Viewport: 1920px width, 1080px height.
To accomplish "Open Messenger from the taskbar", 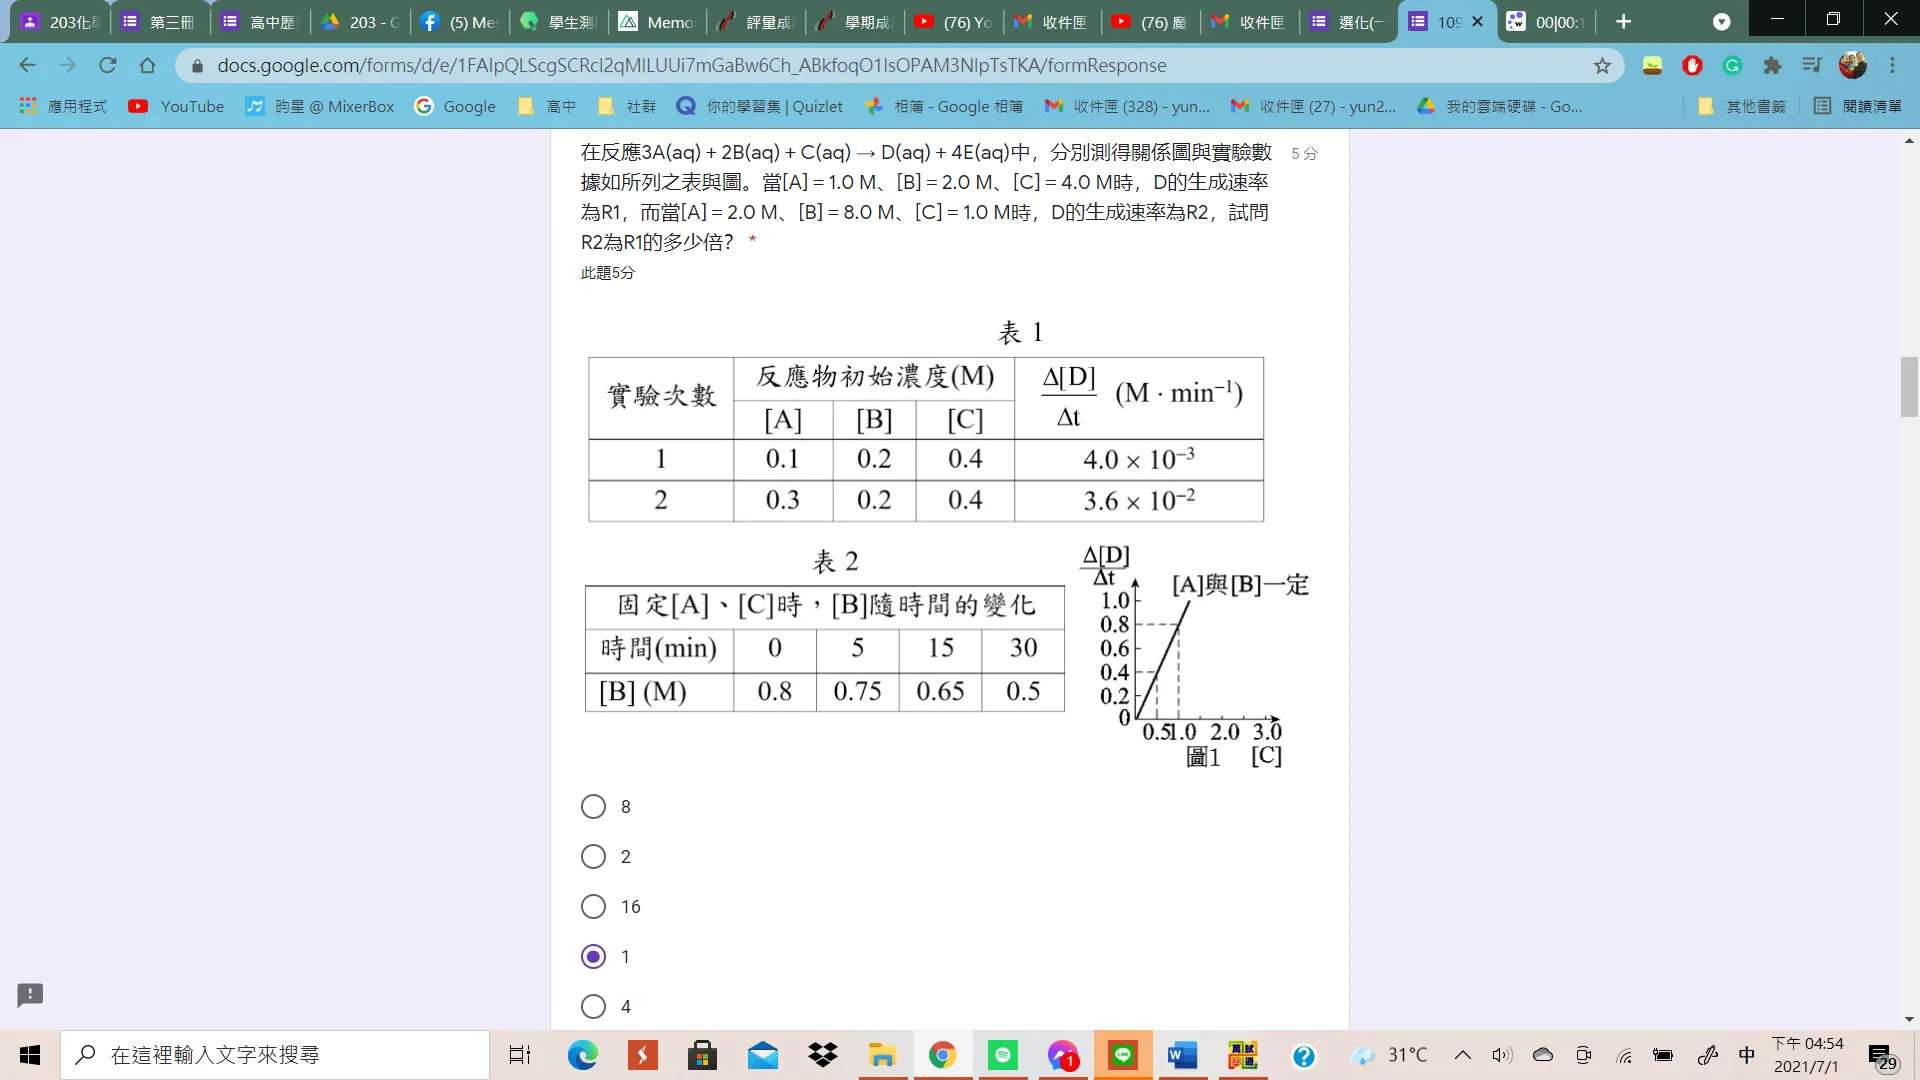I will [1062, 1055].
